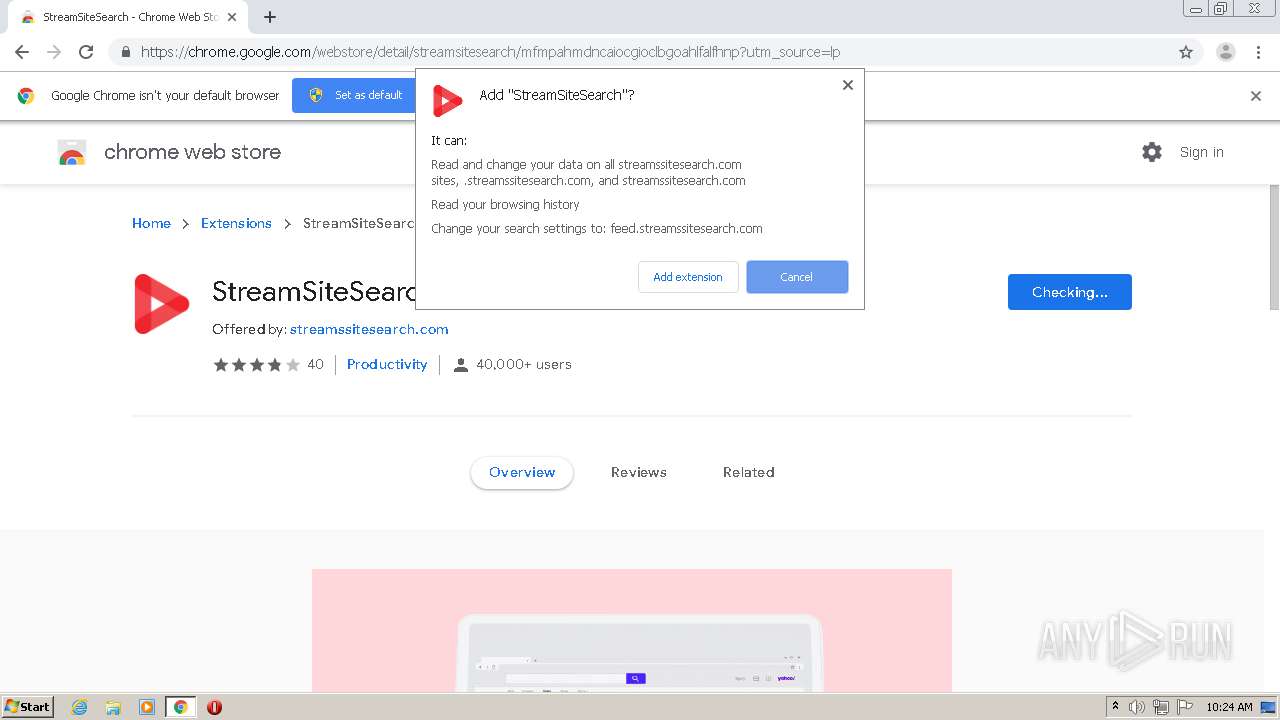Click the action center flag icon
Image resolution: width=1280 pixels, height=720 pixels.
tap(1185, 707)
